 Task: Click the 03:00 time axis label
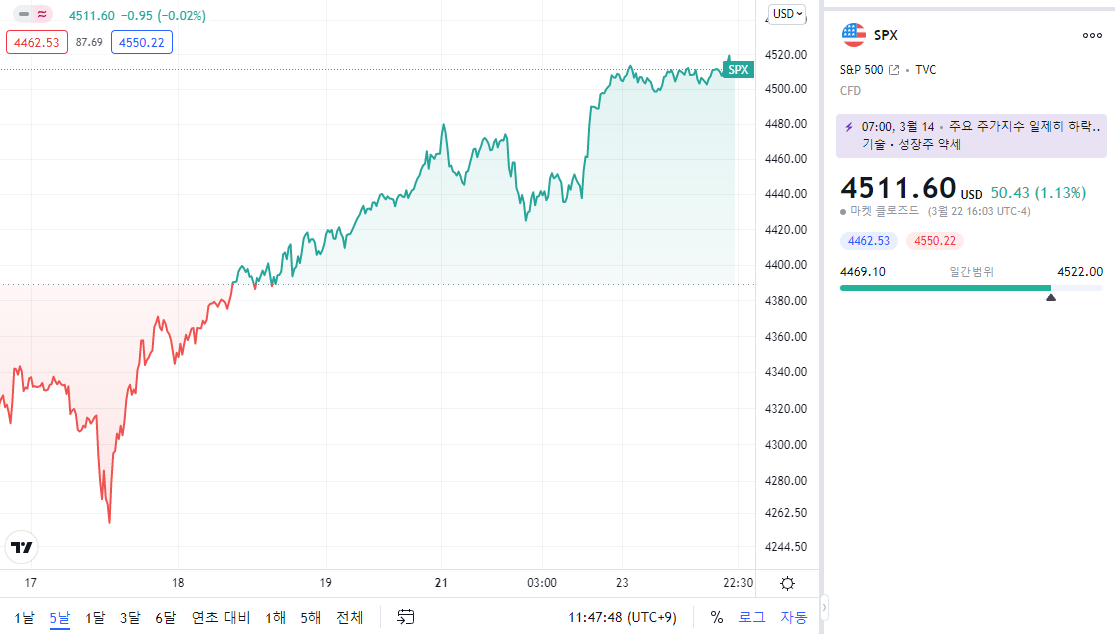click(542, 583)
